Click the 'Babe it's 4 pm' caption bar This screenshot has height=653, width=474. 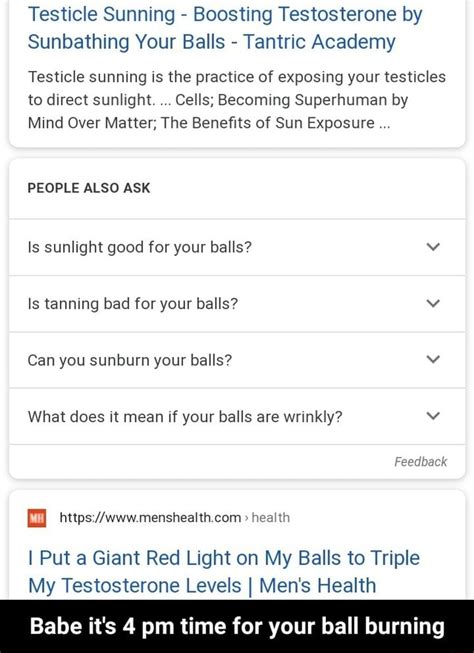tap(237, 626)
